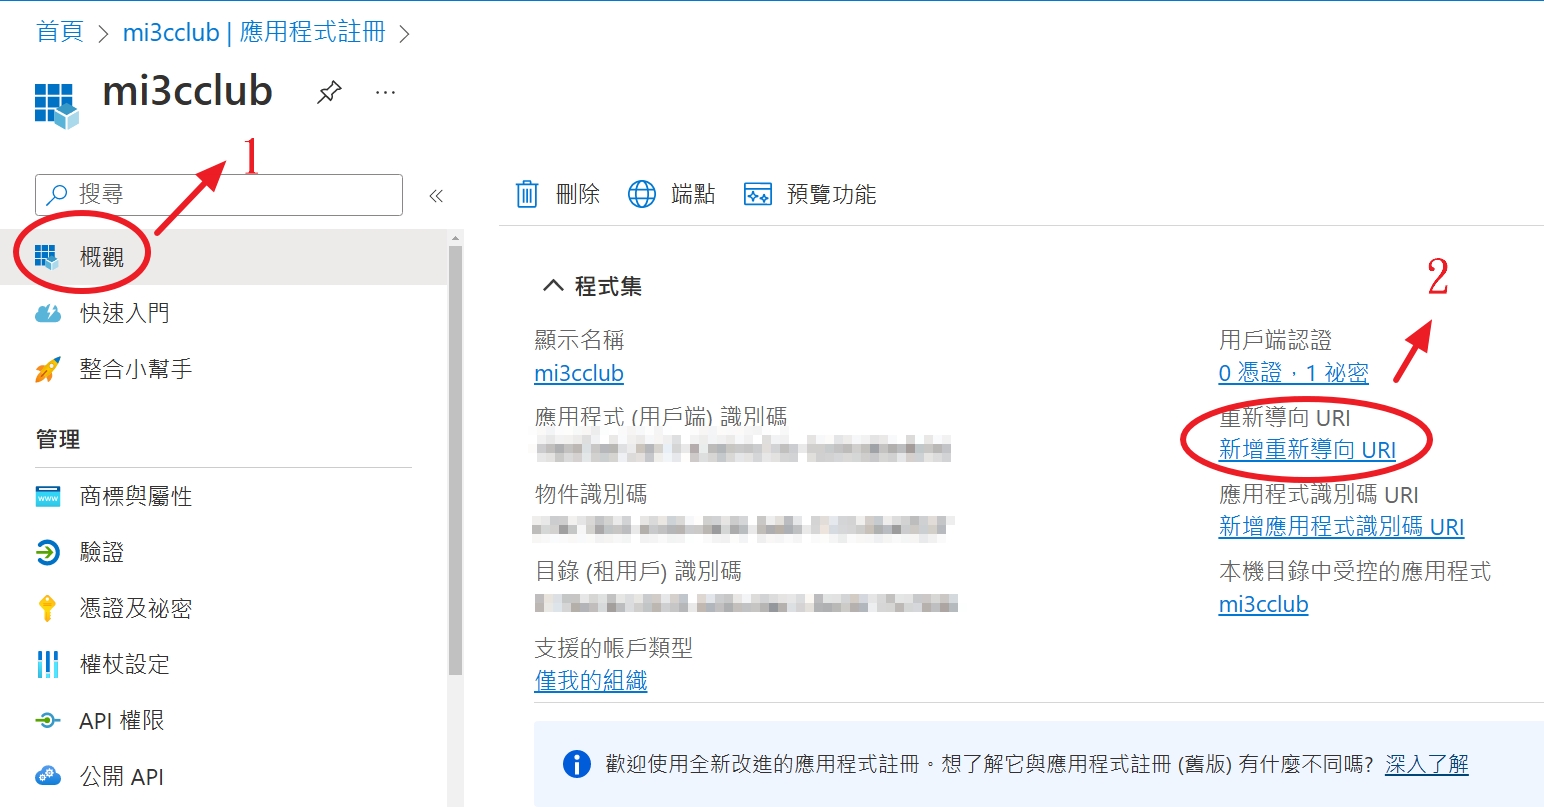Open mi3cclub managed application link
This screenshot has width=1544, height=807.
point(1263,604)
